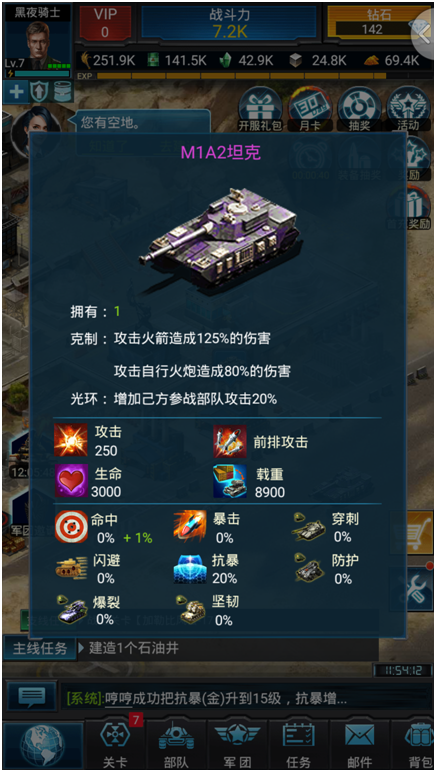Tap the plus icon under the avatar
Image resolution: width=436 pixels, height=772 pixels.
point(15,92)
